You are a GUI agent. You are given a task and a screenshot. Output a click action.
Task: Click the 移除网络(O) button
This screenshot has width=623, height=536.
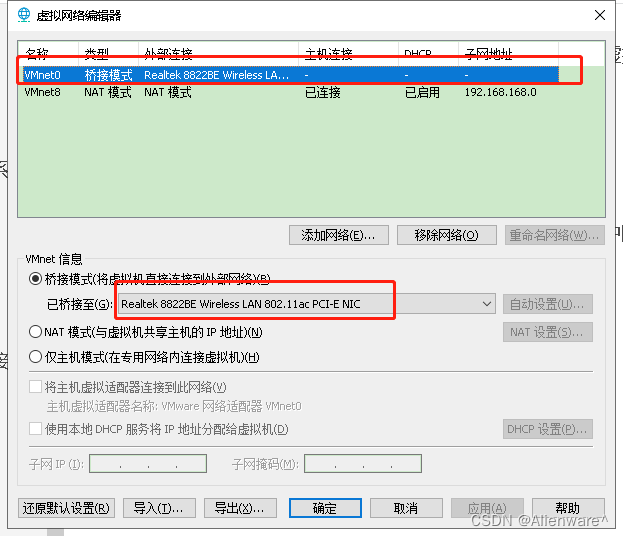pos(447,235)
